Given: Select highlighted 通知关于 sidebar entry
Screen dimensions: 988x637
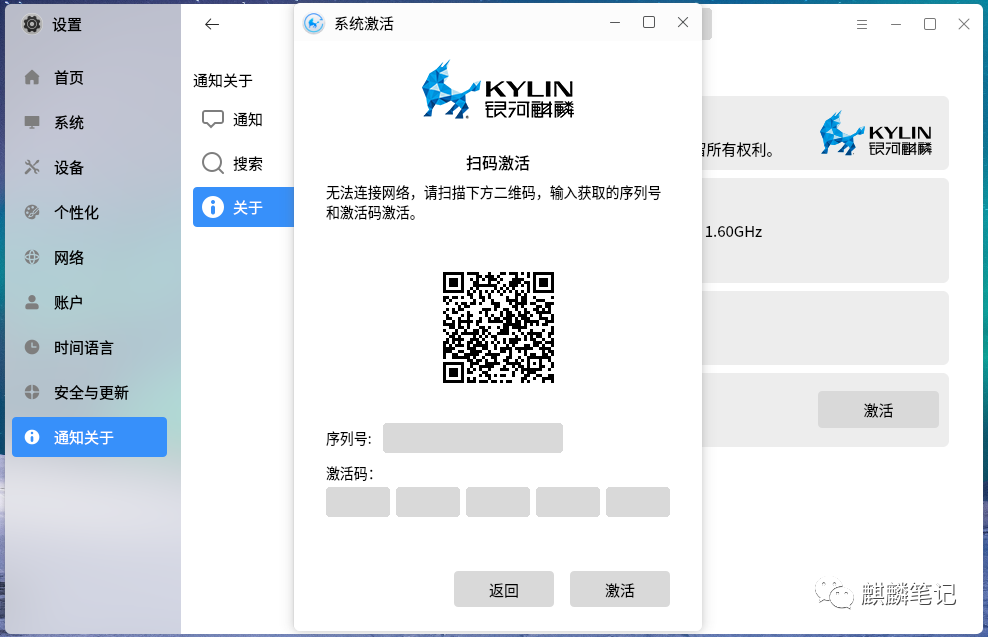Looking at the screenshot, I should click(89, 437).
